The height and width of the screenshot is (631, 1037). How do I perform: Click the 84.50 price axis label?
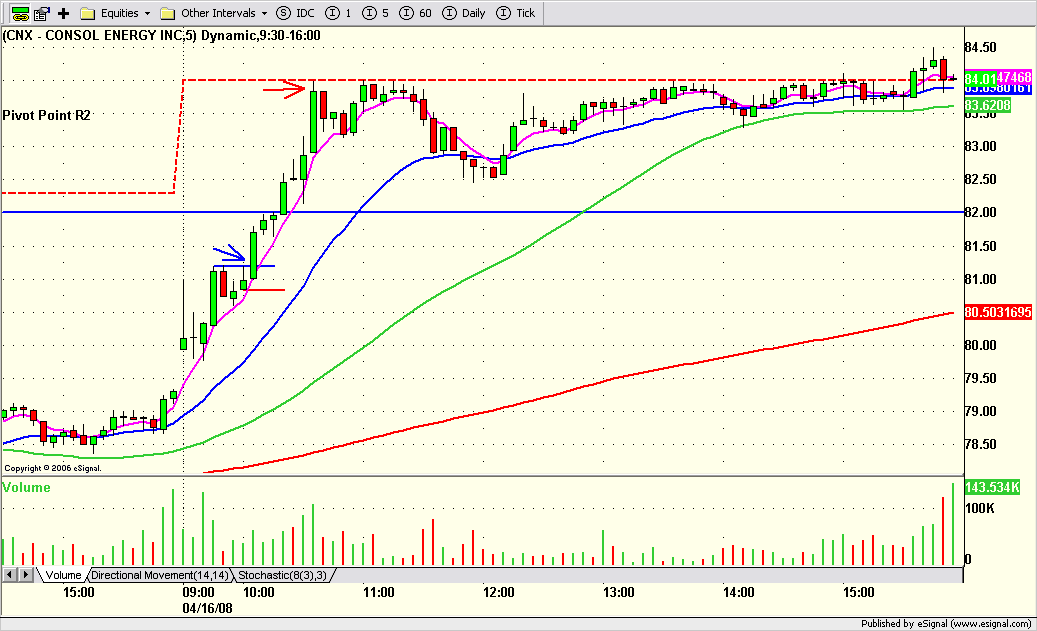[x=981, y=47]
